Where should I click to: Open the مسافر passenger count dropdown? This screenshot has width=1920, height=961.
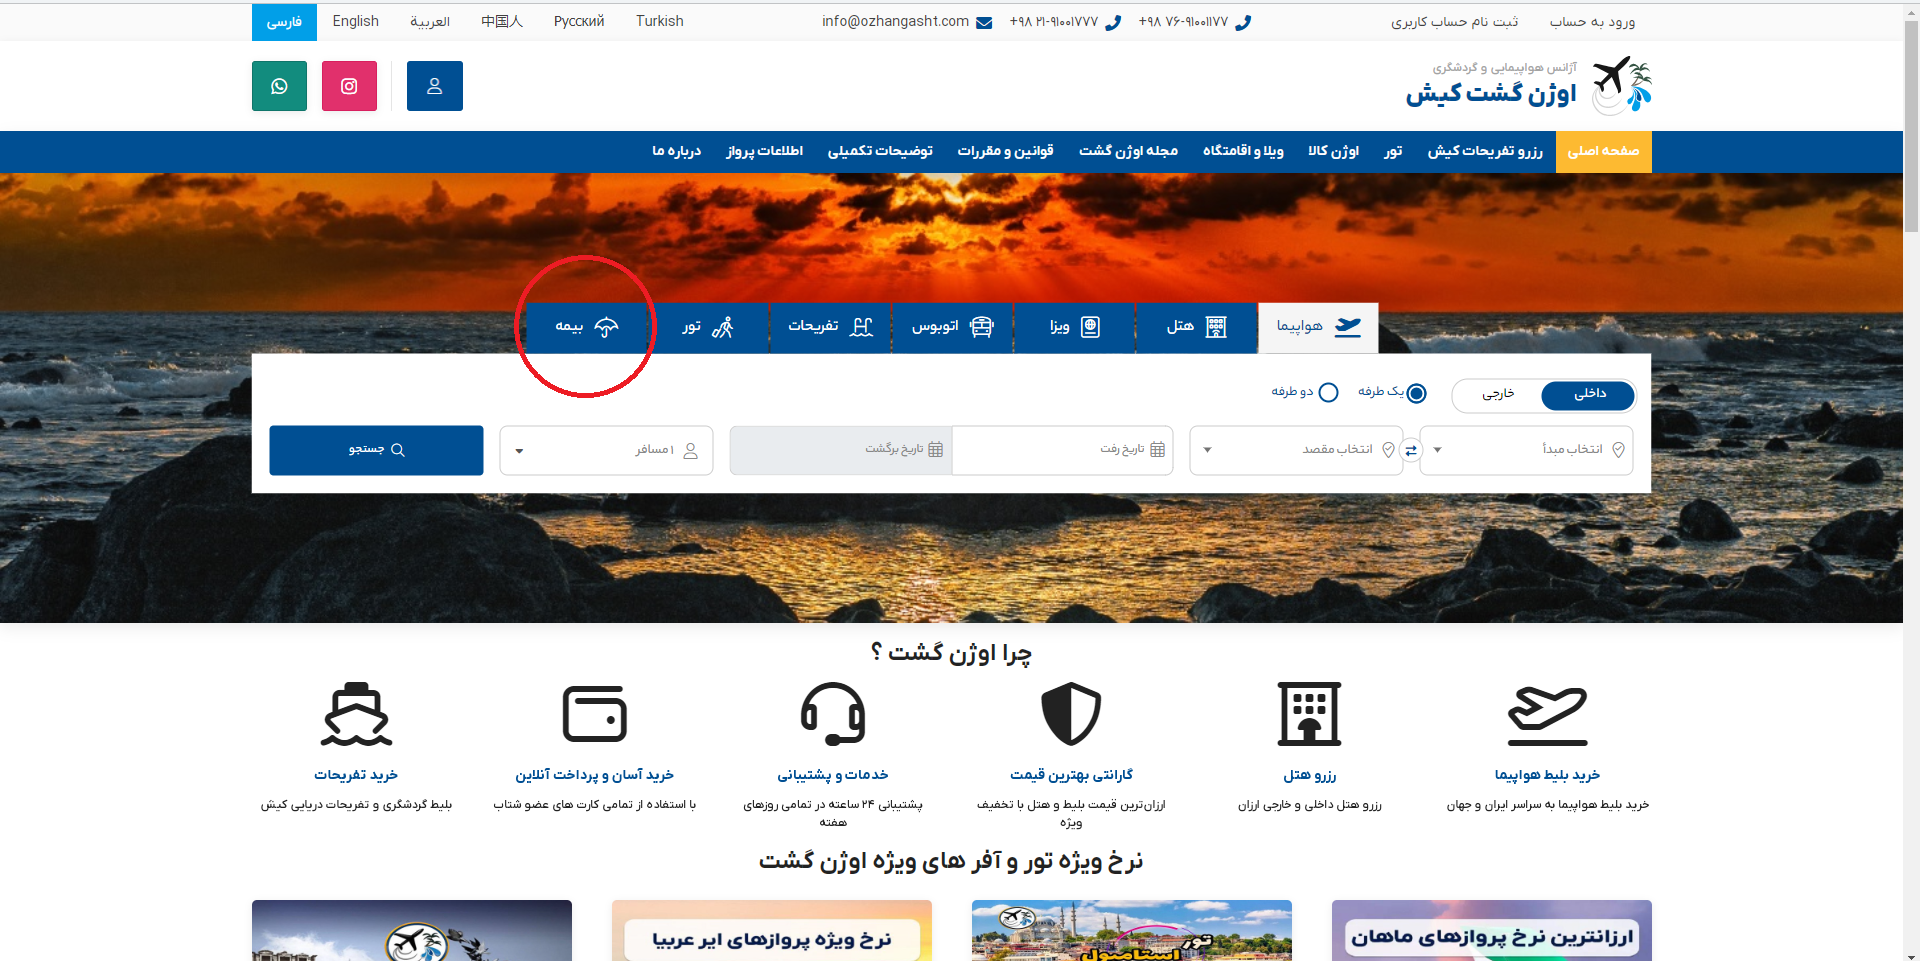606,450
